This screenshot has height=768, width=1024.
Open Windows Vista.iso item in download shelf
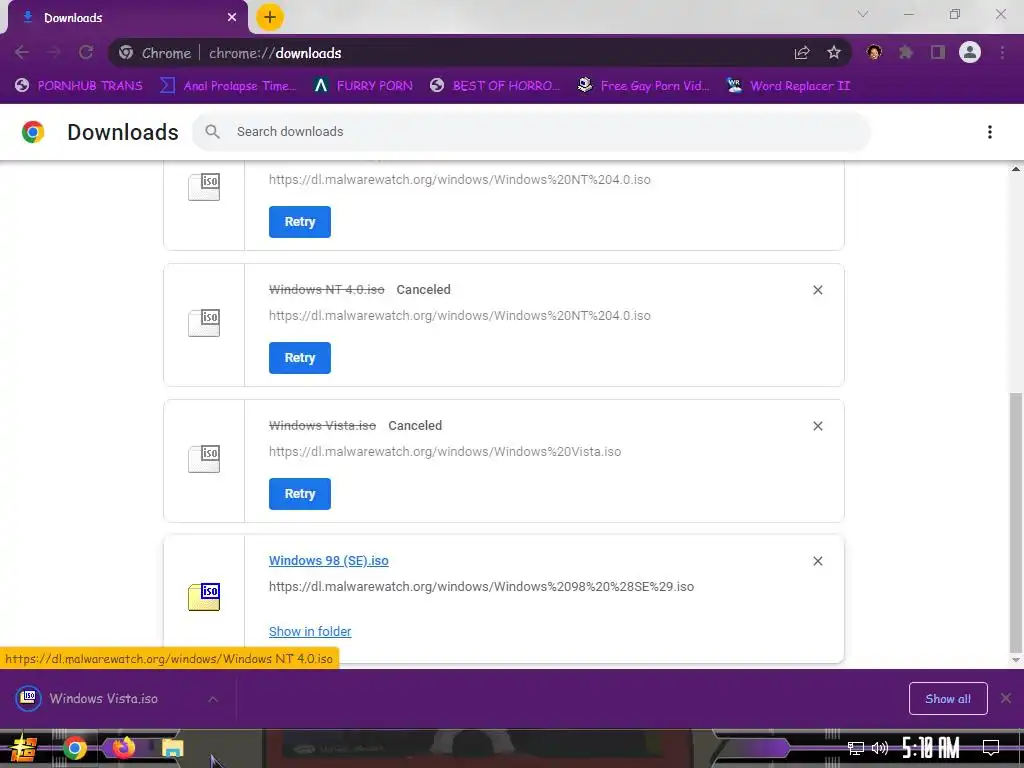pyautogui.click(x=104, y=699)
